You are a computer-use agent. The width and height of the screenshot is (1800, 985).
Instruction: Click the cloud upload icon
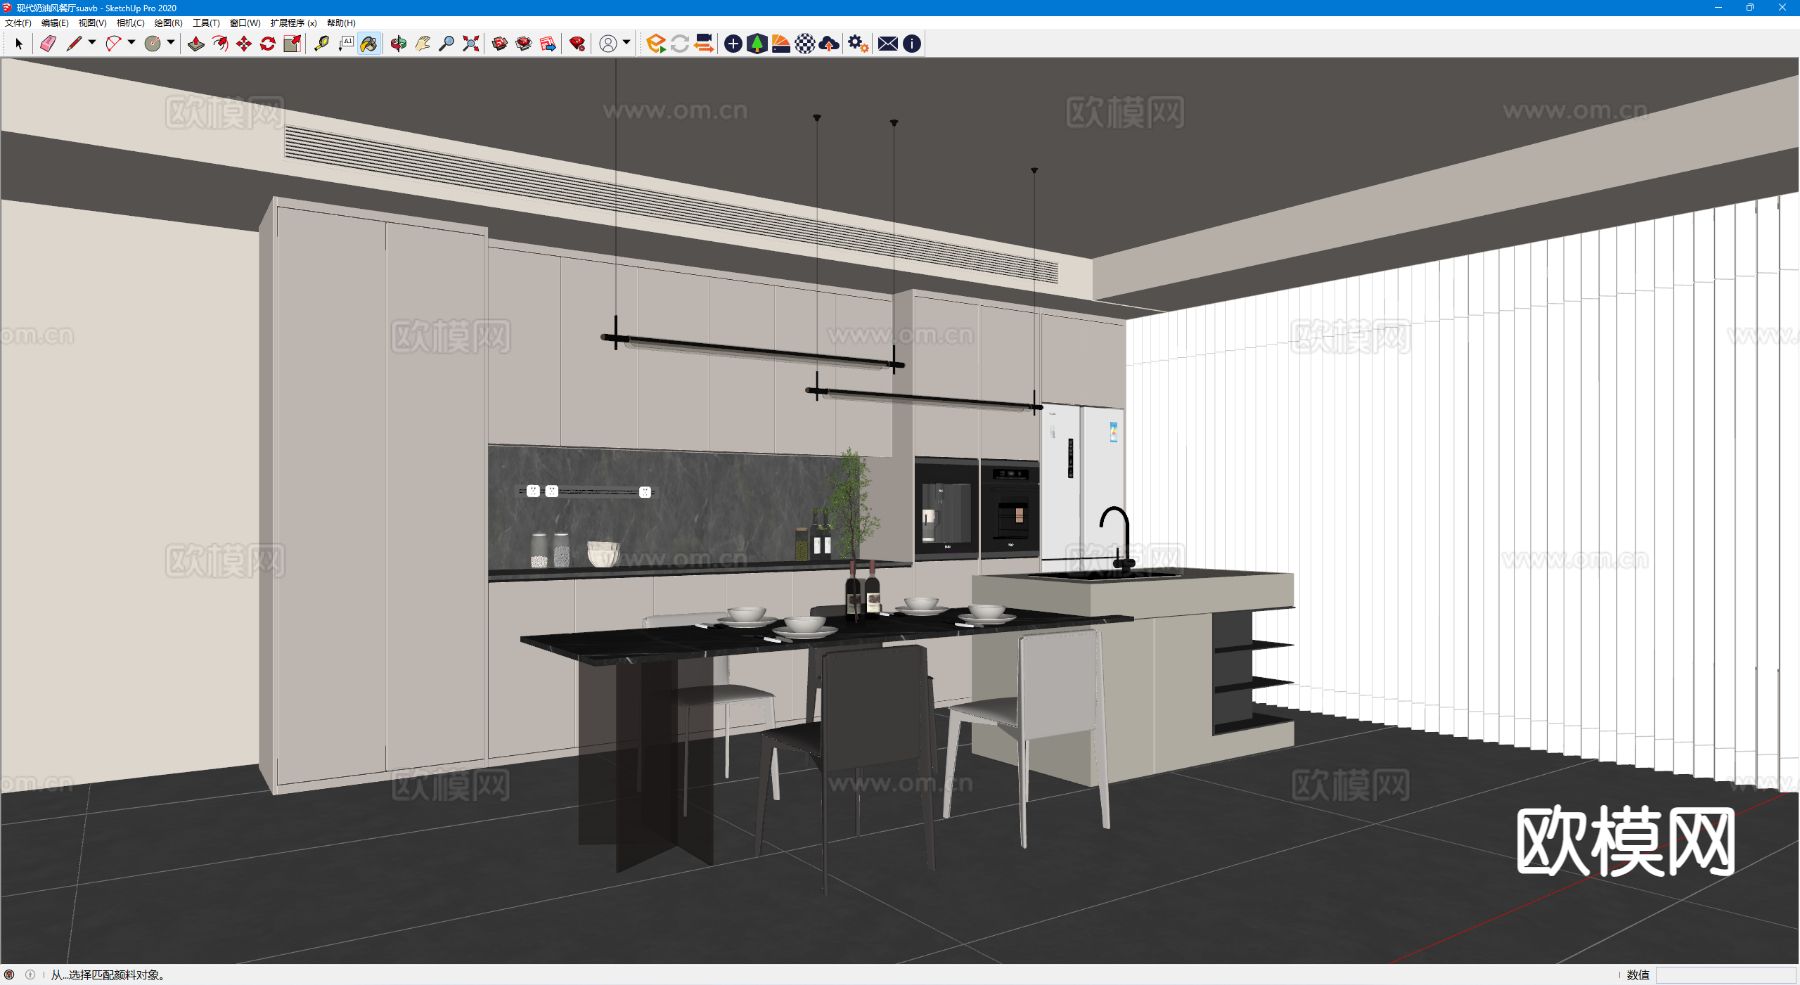[x=829, y=44]
